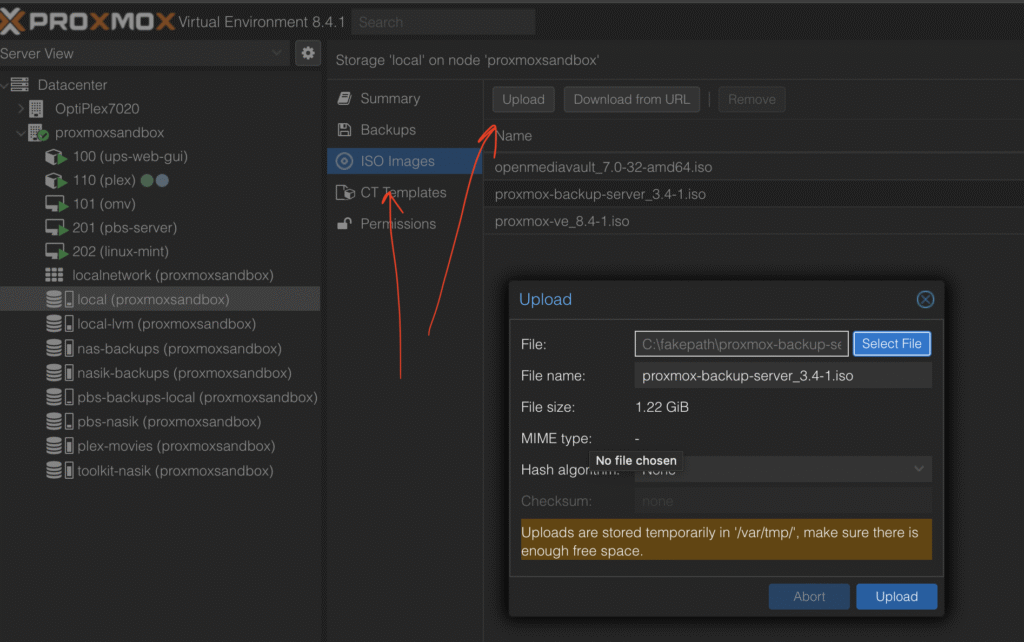Select VM 101 omv monitor icon
Screen dimensions: 1024x642
pos(56,204)
